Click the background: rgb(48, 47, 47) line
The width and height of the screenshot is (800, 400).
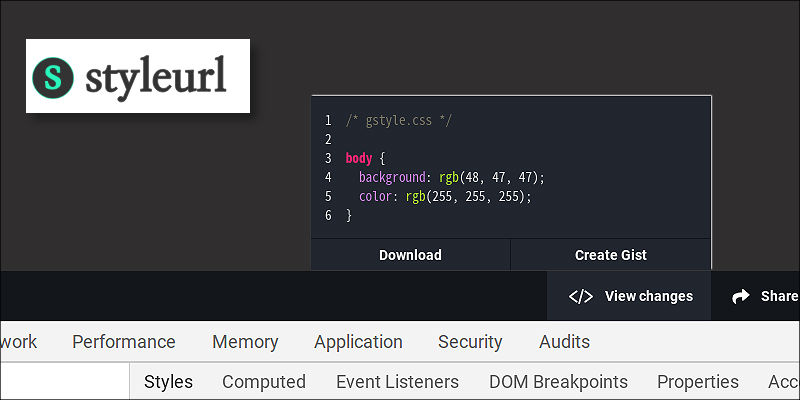pos(452,178)
